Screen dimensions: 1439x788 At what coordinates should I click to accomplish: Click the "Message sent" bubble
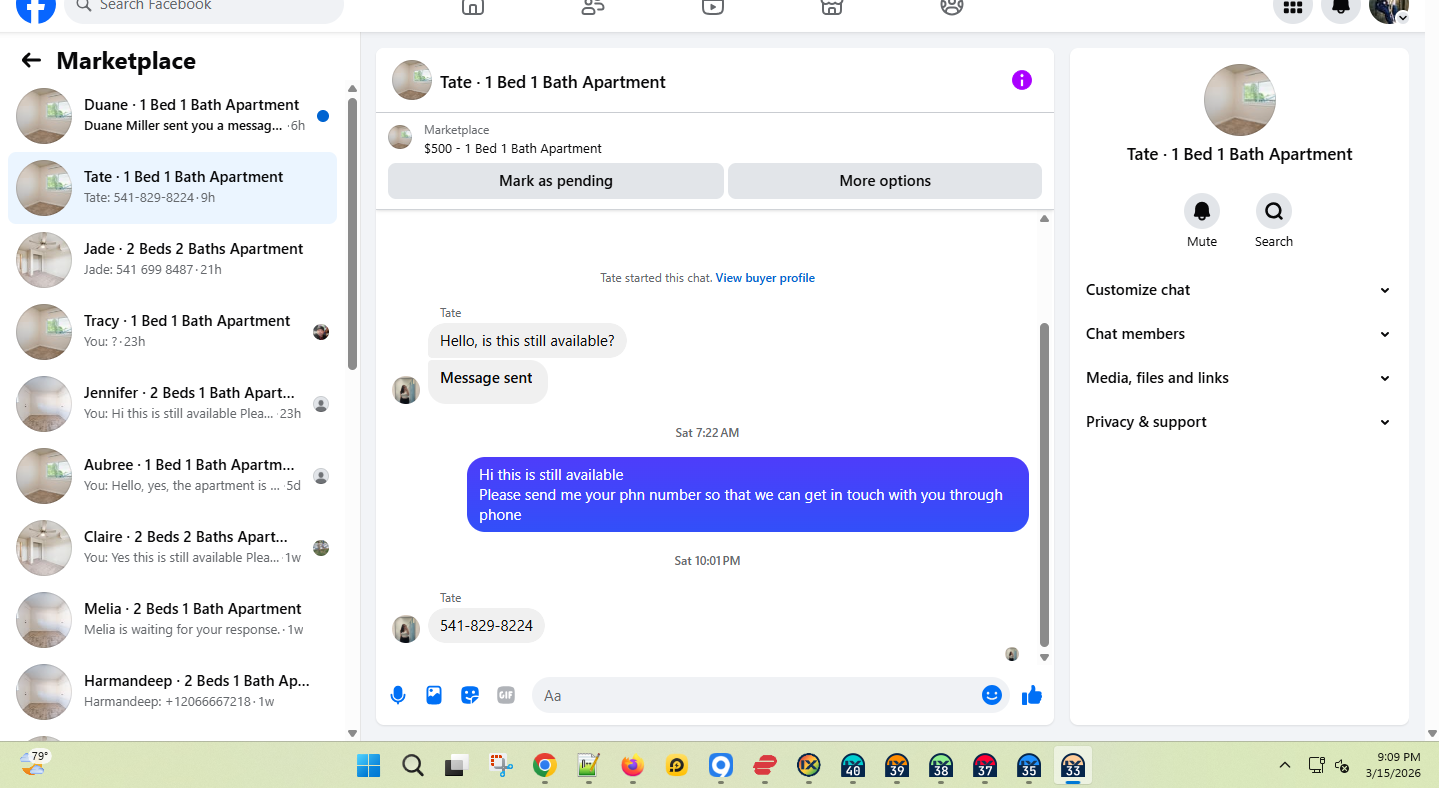click(487, 380)
